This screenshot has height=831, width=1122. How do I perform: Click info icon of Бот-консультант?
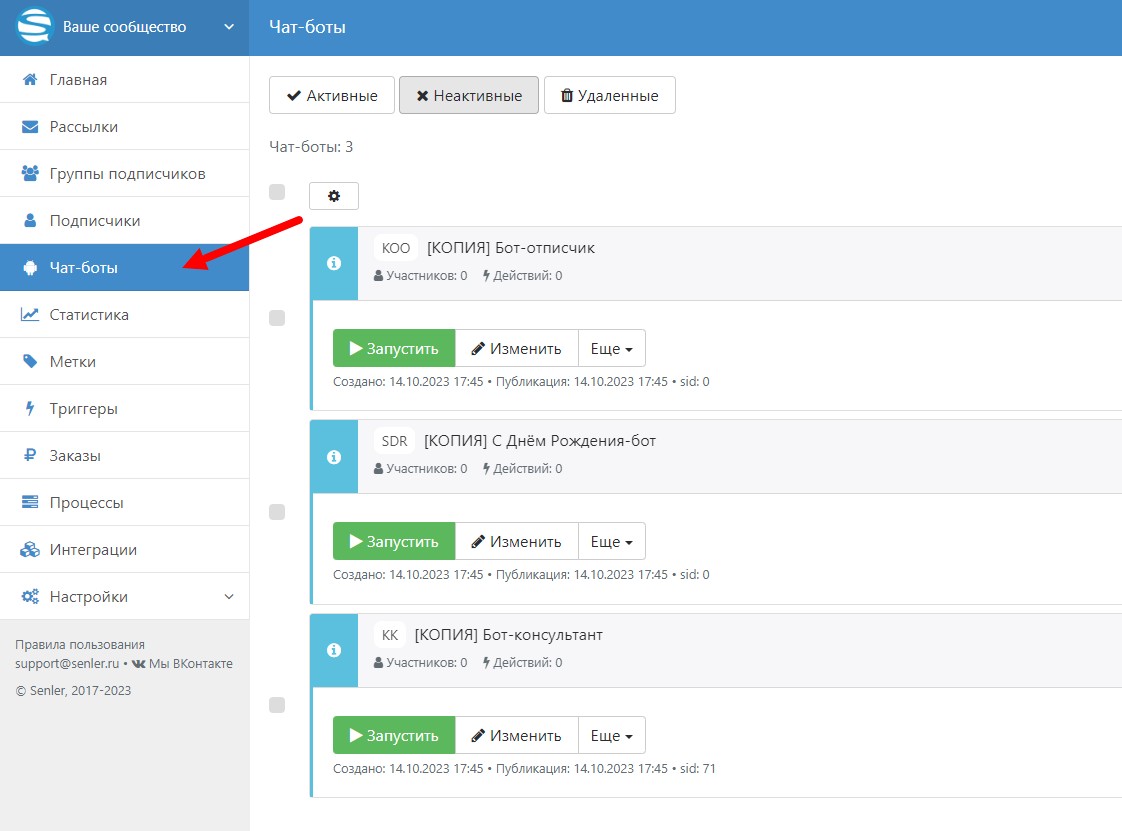tap(334, 650)
